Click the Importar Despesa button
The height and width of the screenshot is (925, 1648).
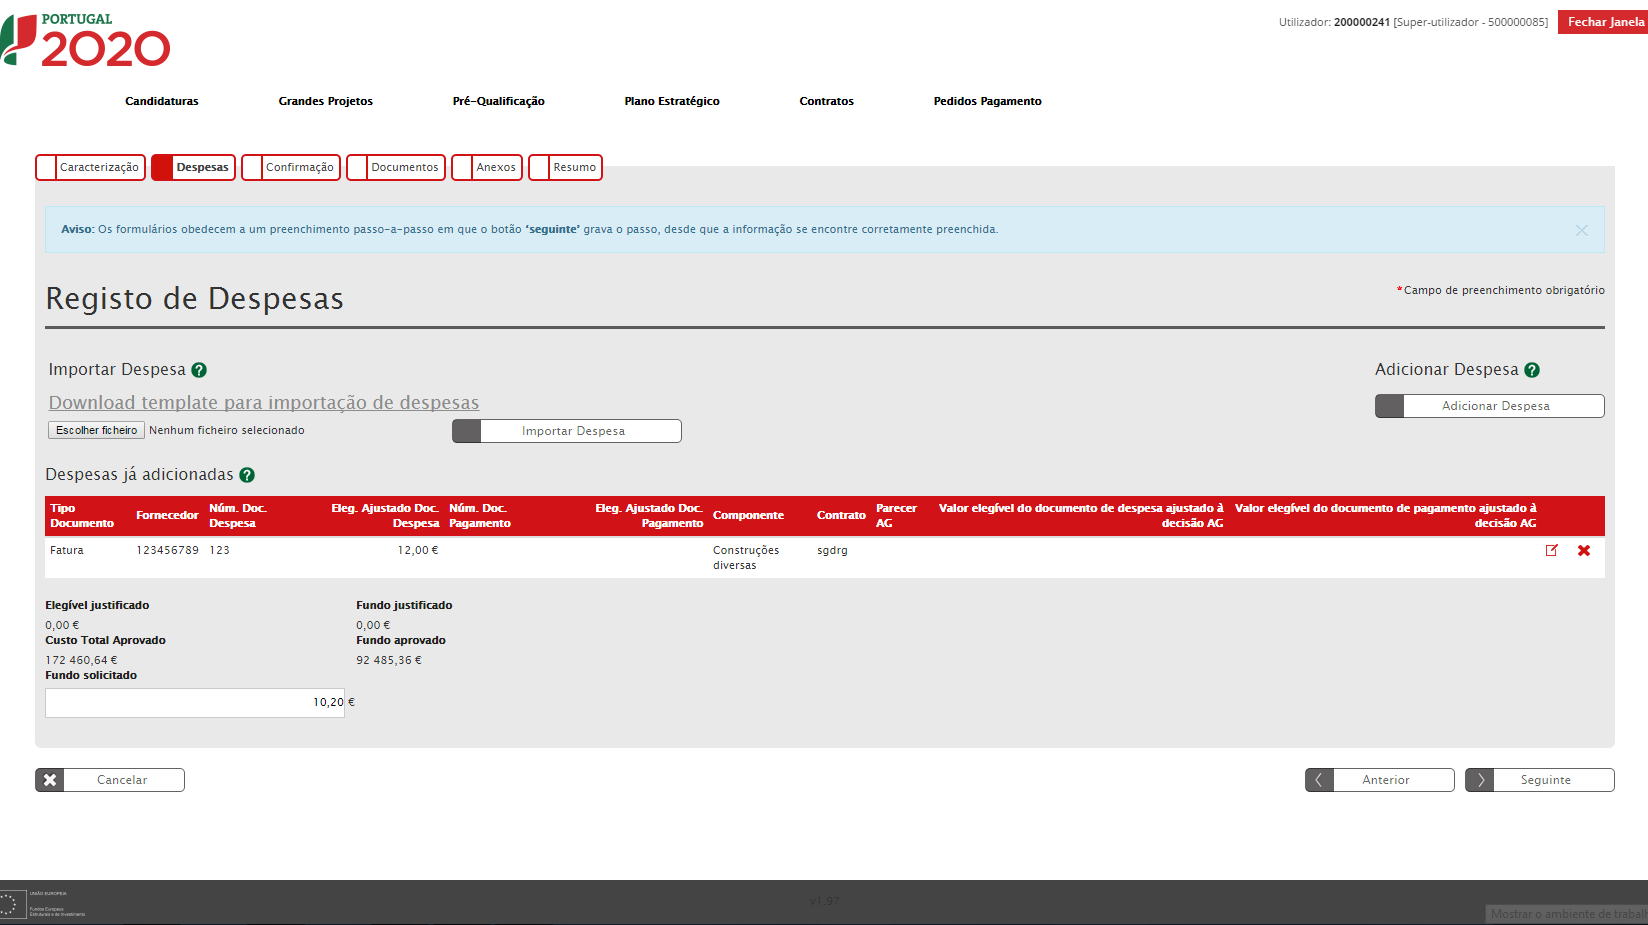(567, 431)
